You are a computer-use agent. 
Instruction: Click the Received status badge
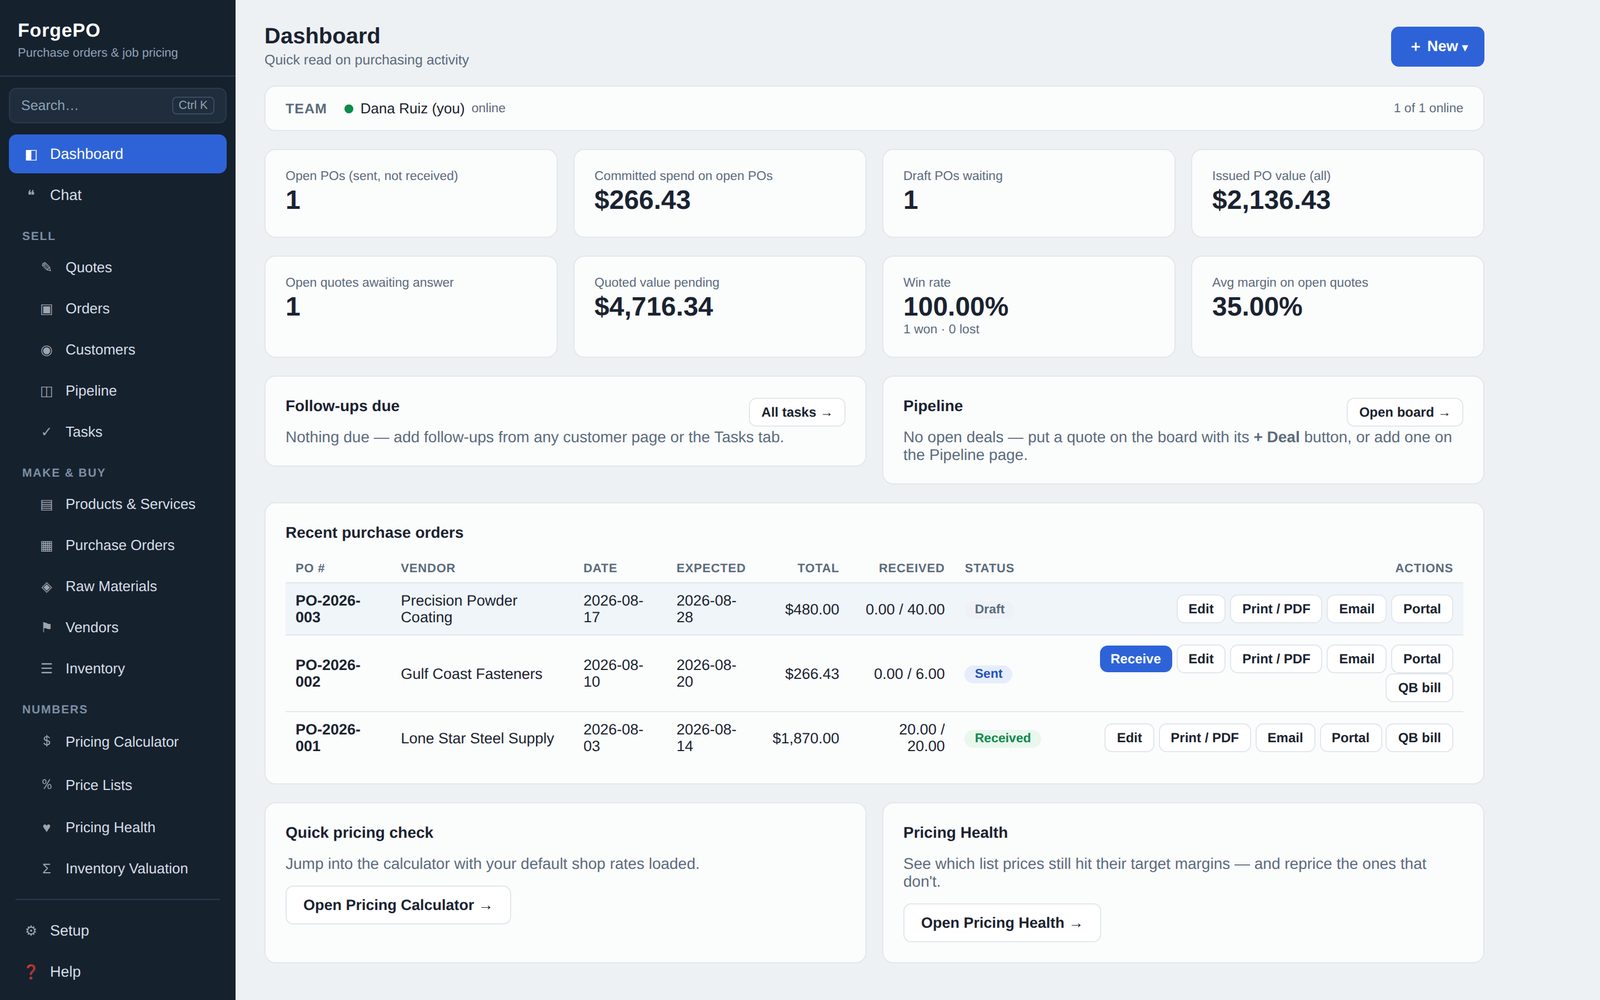pos(1002,738)
